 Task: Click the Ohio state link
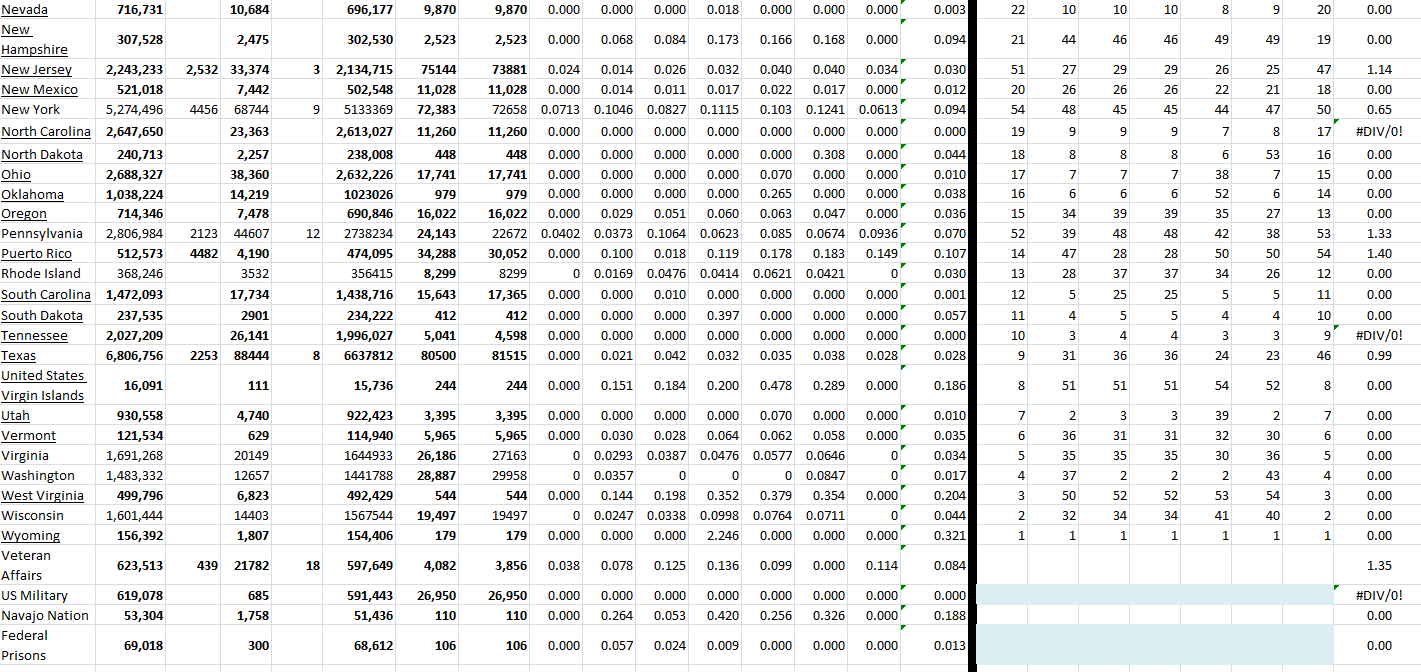16,175
